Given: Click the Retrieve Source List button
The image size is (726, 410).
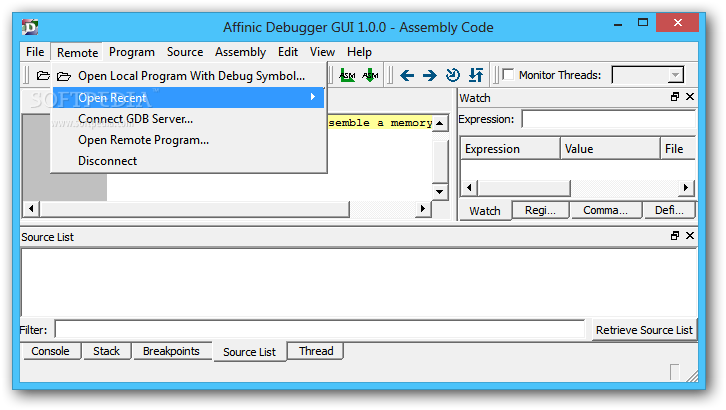Looking at the screenshot, I should coord(644,330).
